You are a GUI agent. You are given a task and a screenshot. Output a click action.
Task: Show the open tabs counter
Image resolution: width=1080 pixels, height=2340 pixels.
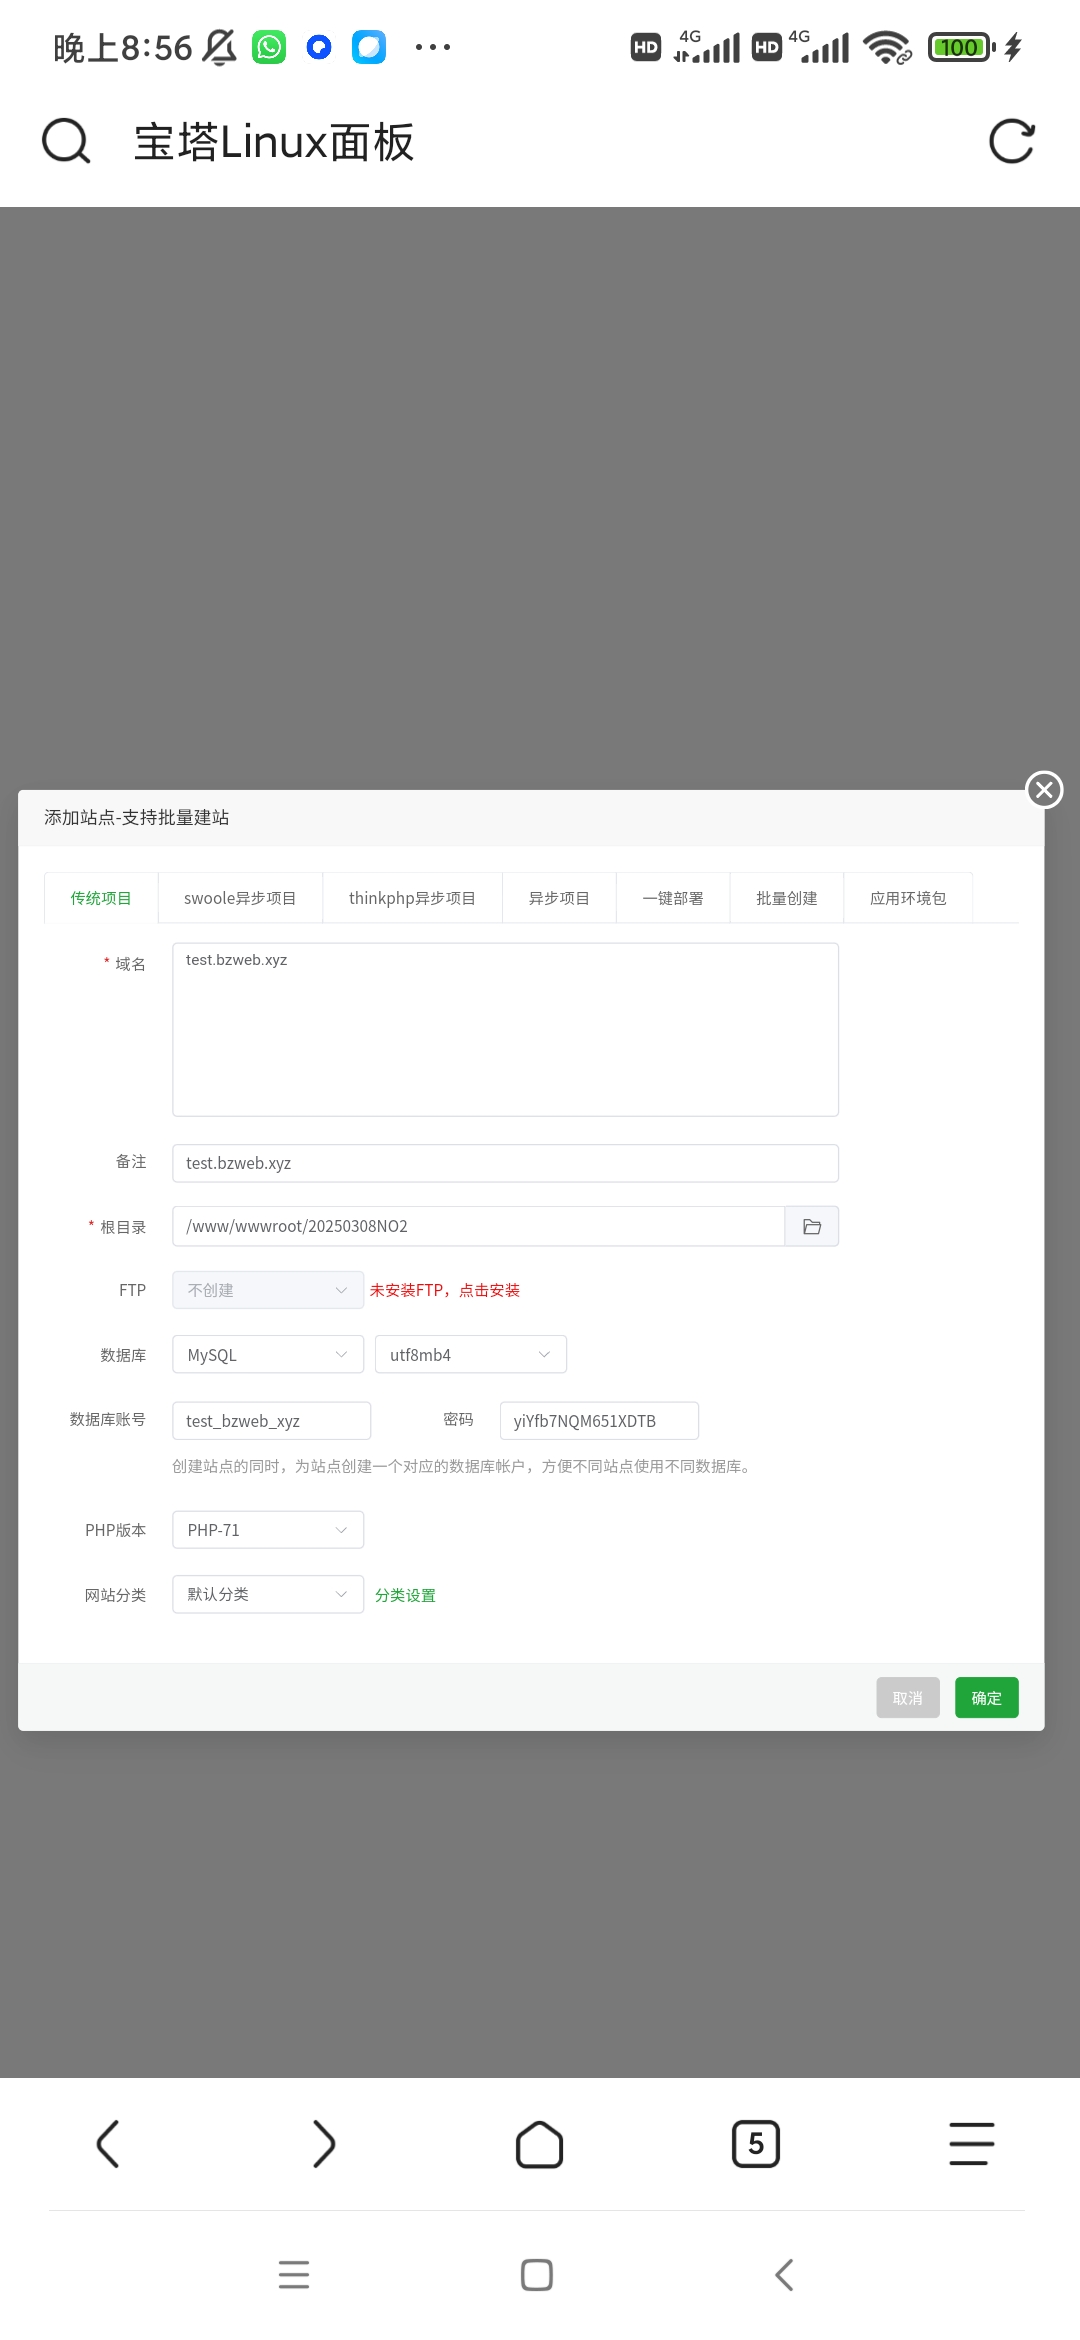pyautogui.click(x=755, y=2144)
